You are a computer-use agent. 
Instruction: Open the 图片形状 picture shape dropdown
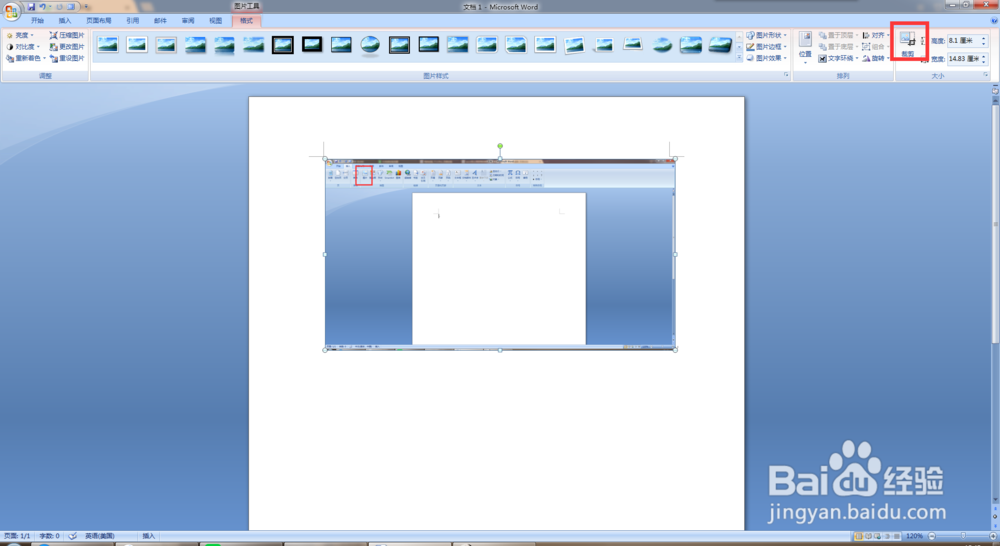pyautogui.click(x=767, y=35)
